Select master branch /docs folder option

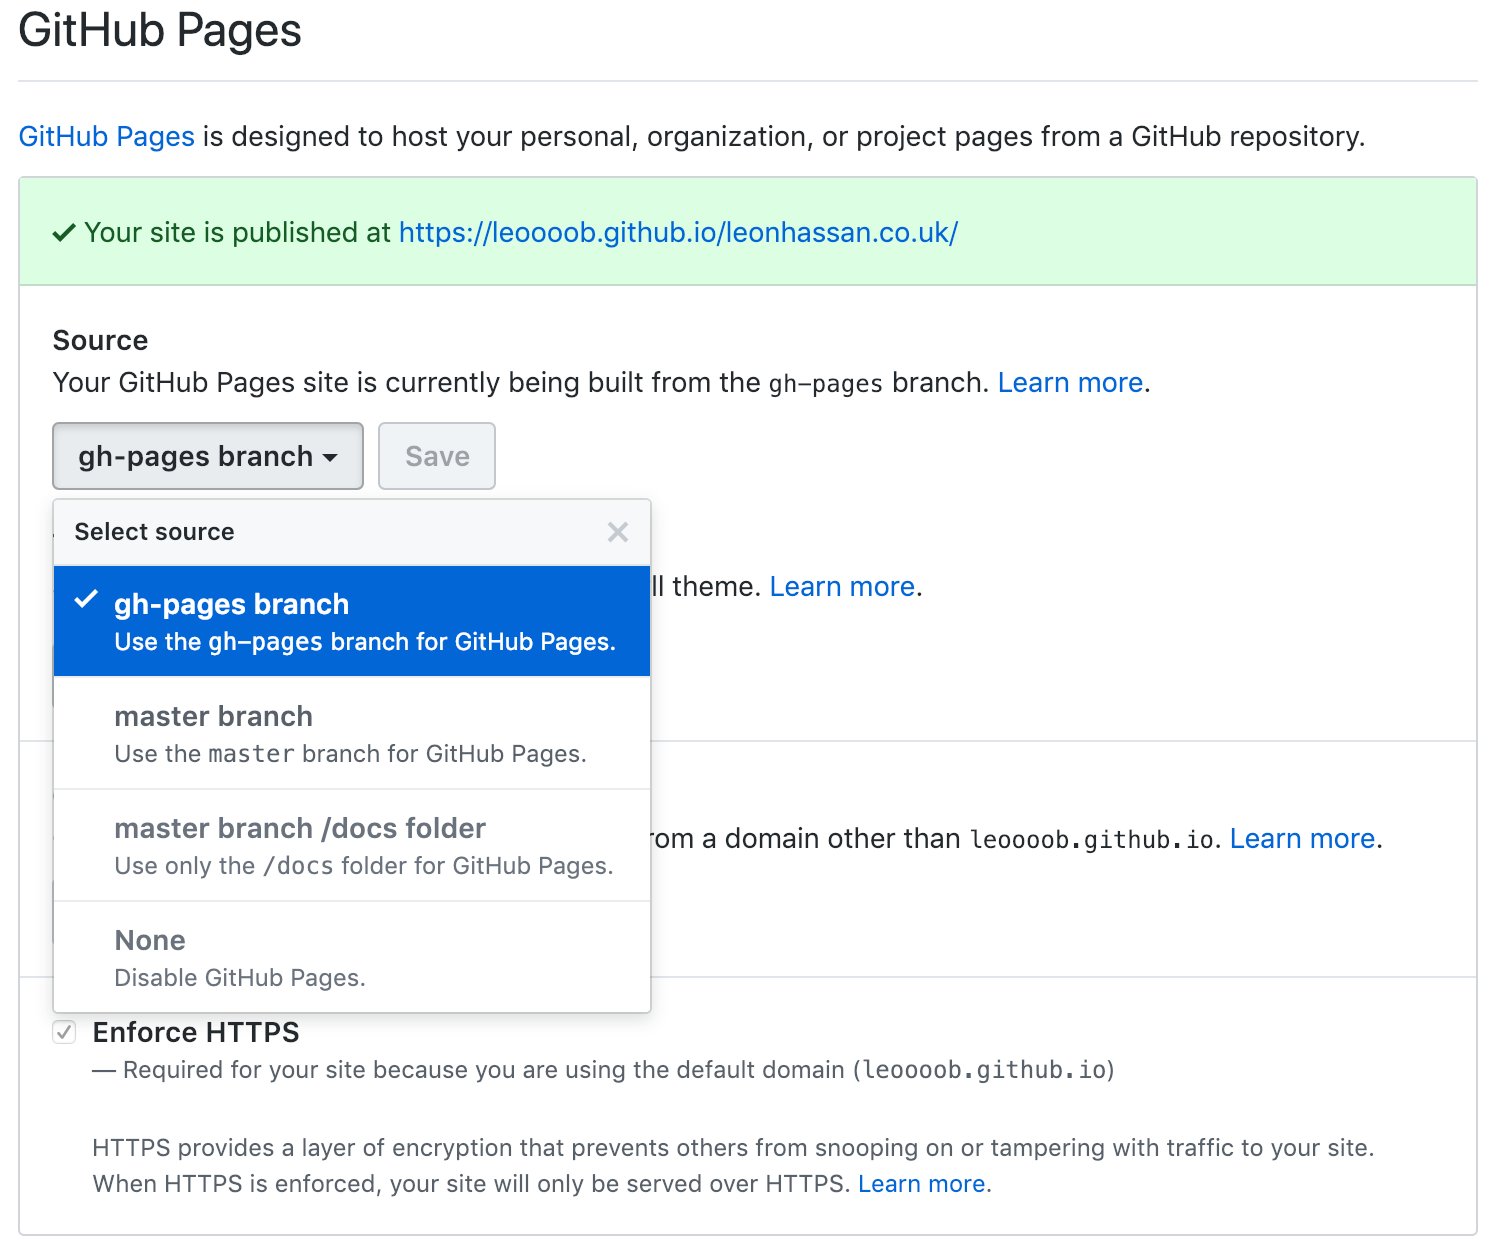pyautogui.click(x=352, y=845)
